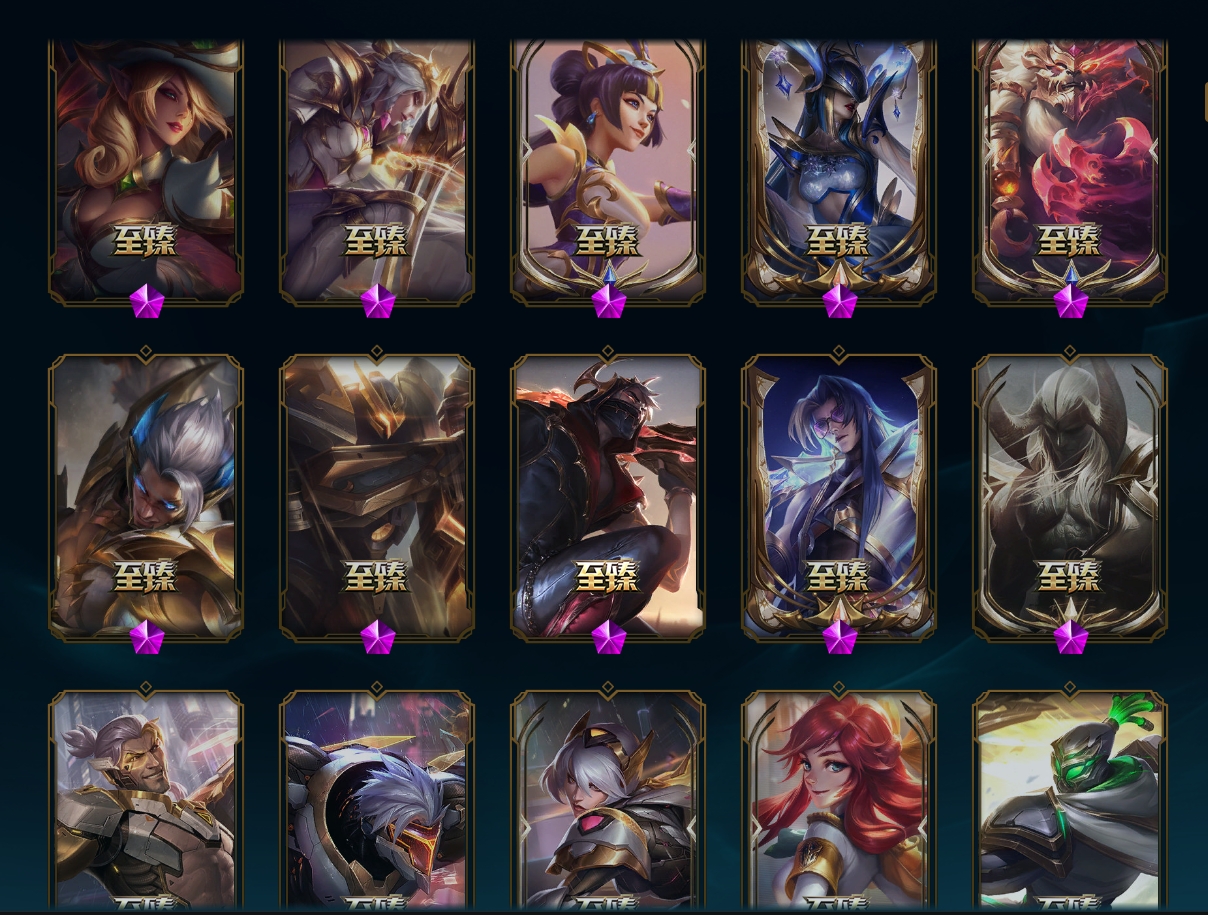The image size is (1208, 915).
Task: Click the scrollbar handle at right edge
Action: click(x=1205, y=100)
